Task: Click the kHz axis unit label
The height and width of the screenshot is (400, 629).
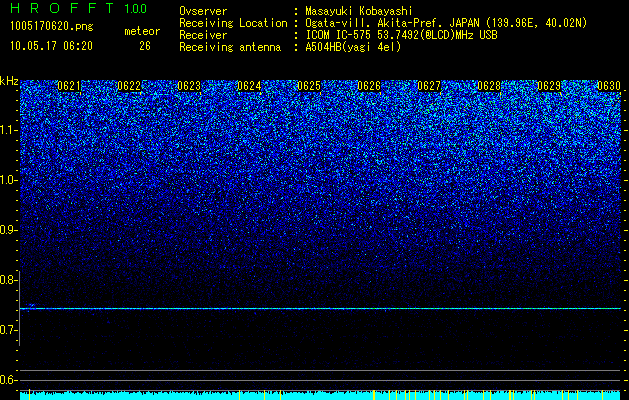Action: click(9, 81)
